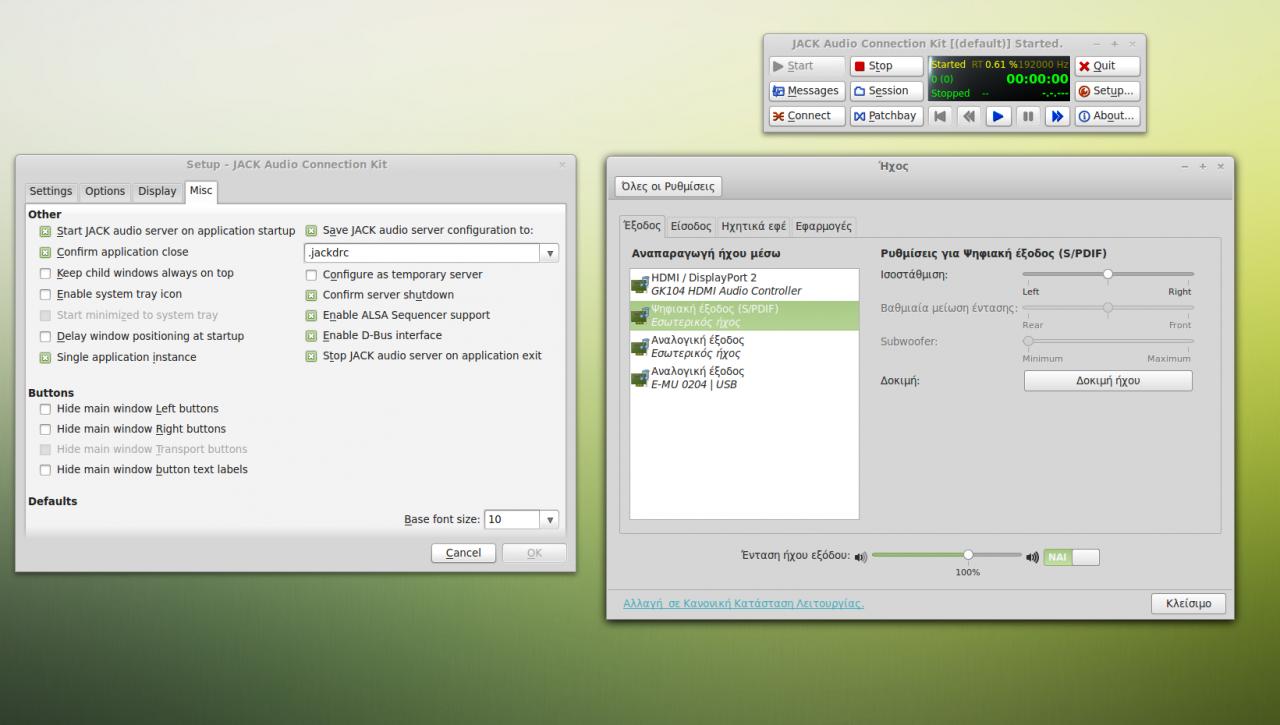Image resolution: width=1280 pixels, height=725 pixels.
Task: Quit the JACK control application
Action: point(1107,66)
